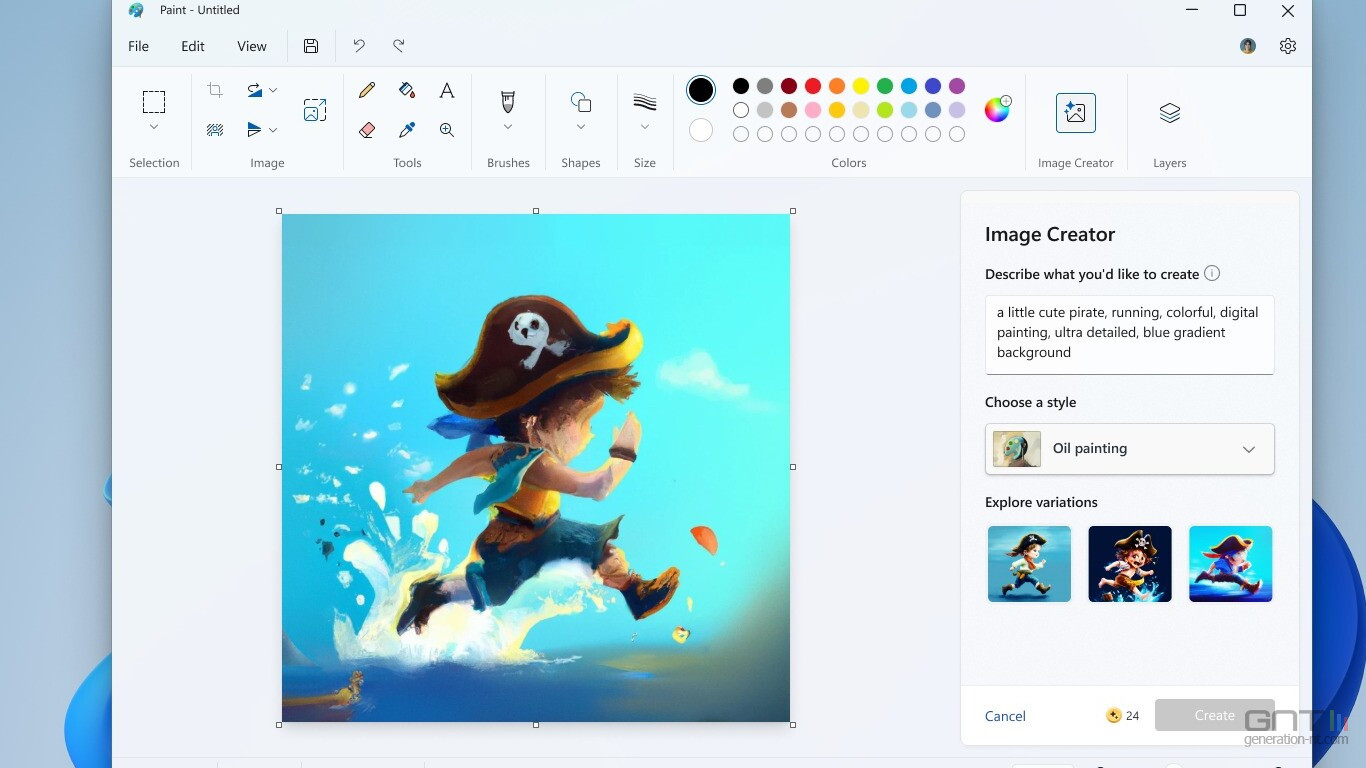Viewport: 1366px width, 768px height.
Task: Open the View menu
Action: [251, 46]
